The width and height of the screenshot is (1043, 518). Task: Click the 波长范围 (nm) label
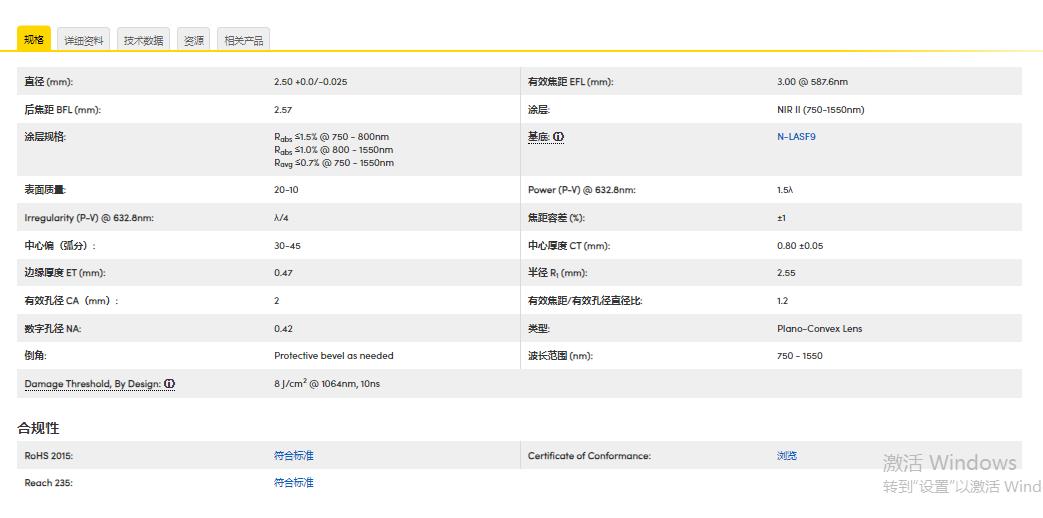tap(560, 356)
